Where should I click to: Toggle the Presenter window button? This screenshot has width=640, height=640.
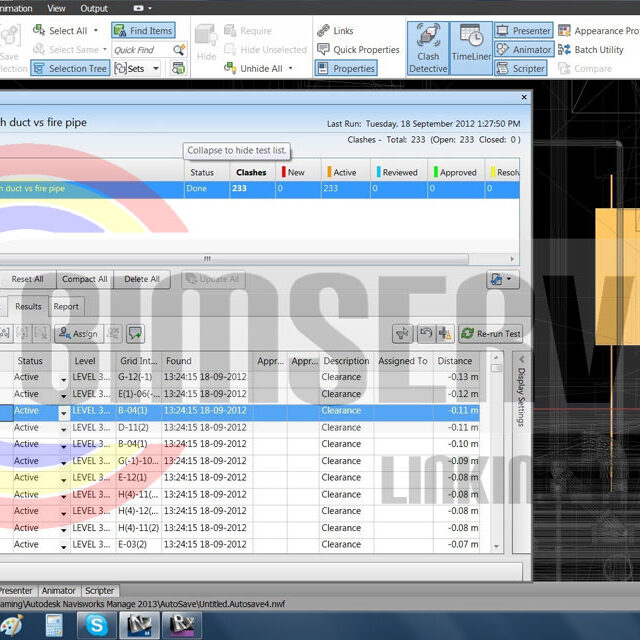click(522, 31)
